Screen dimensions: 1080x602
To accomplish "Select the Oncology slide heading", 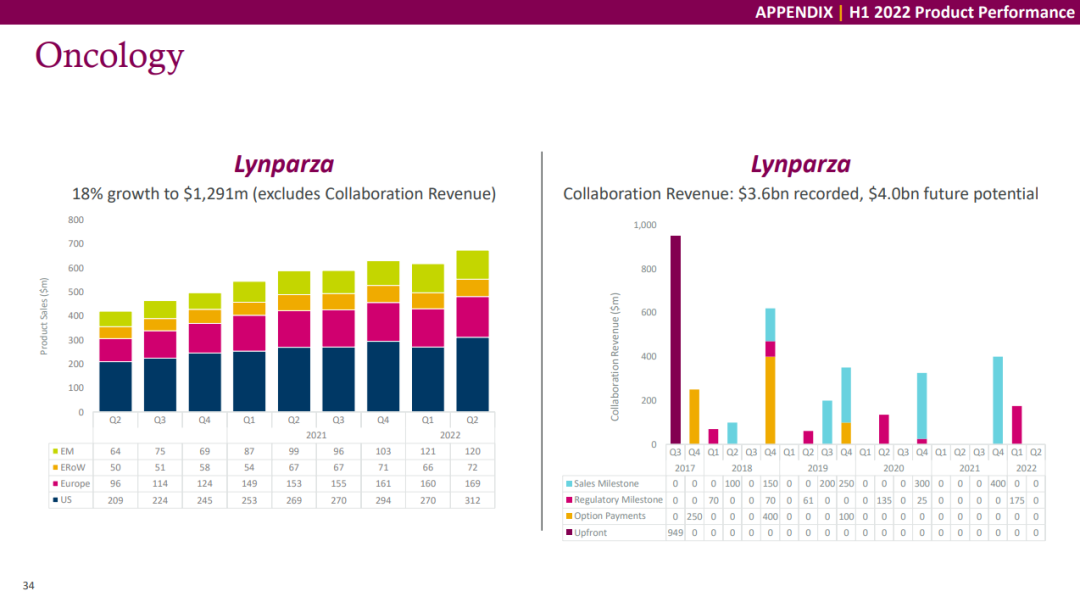I will pyautogui.click(x=110, y=56).
